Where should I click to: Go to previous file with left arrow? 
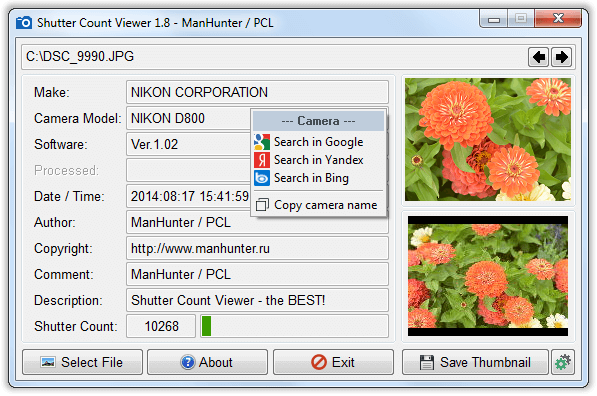click(x=538, y=57)
